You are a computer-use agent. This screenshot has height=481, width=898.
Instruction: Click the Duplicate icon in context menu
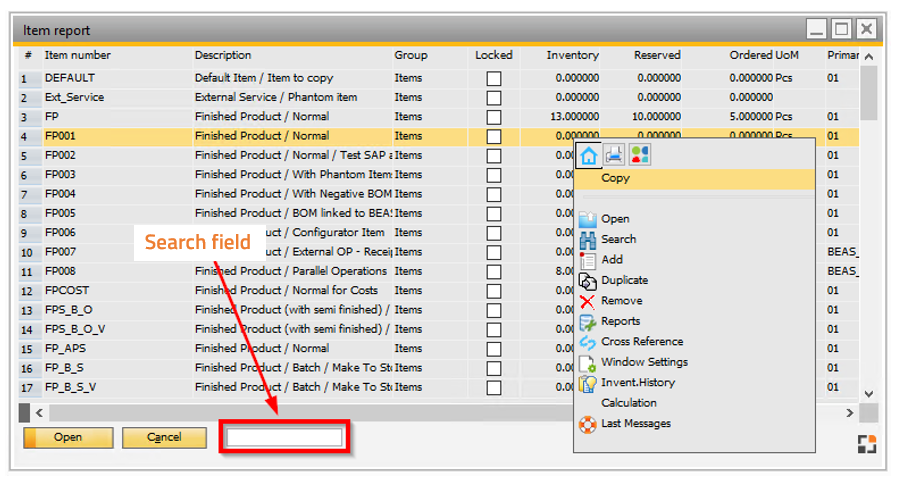click(588, 281)
